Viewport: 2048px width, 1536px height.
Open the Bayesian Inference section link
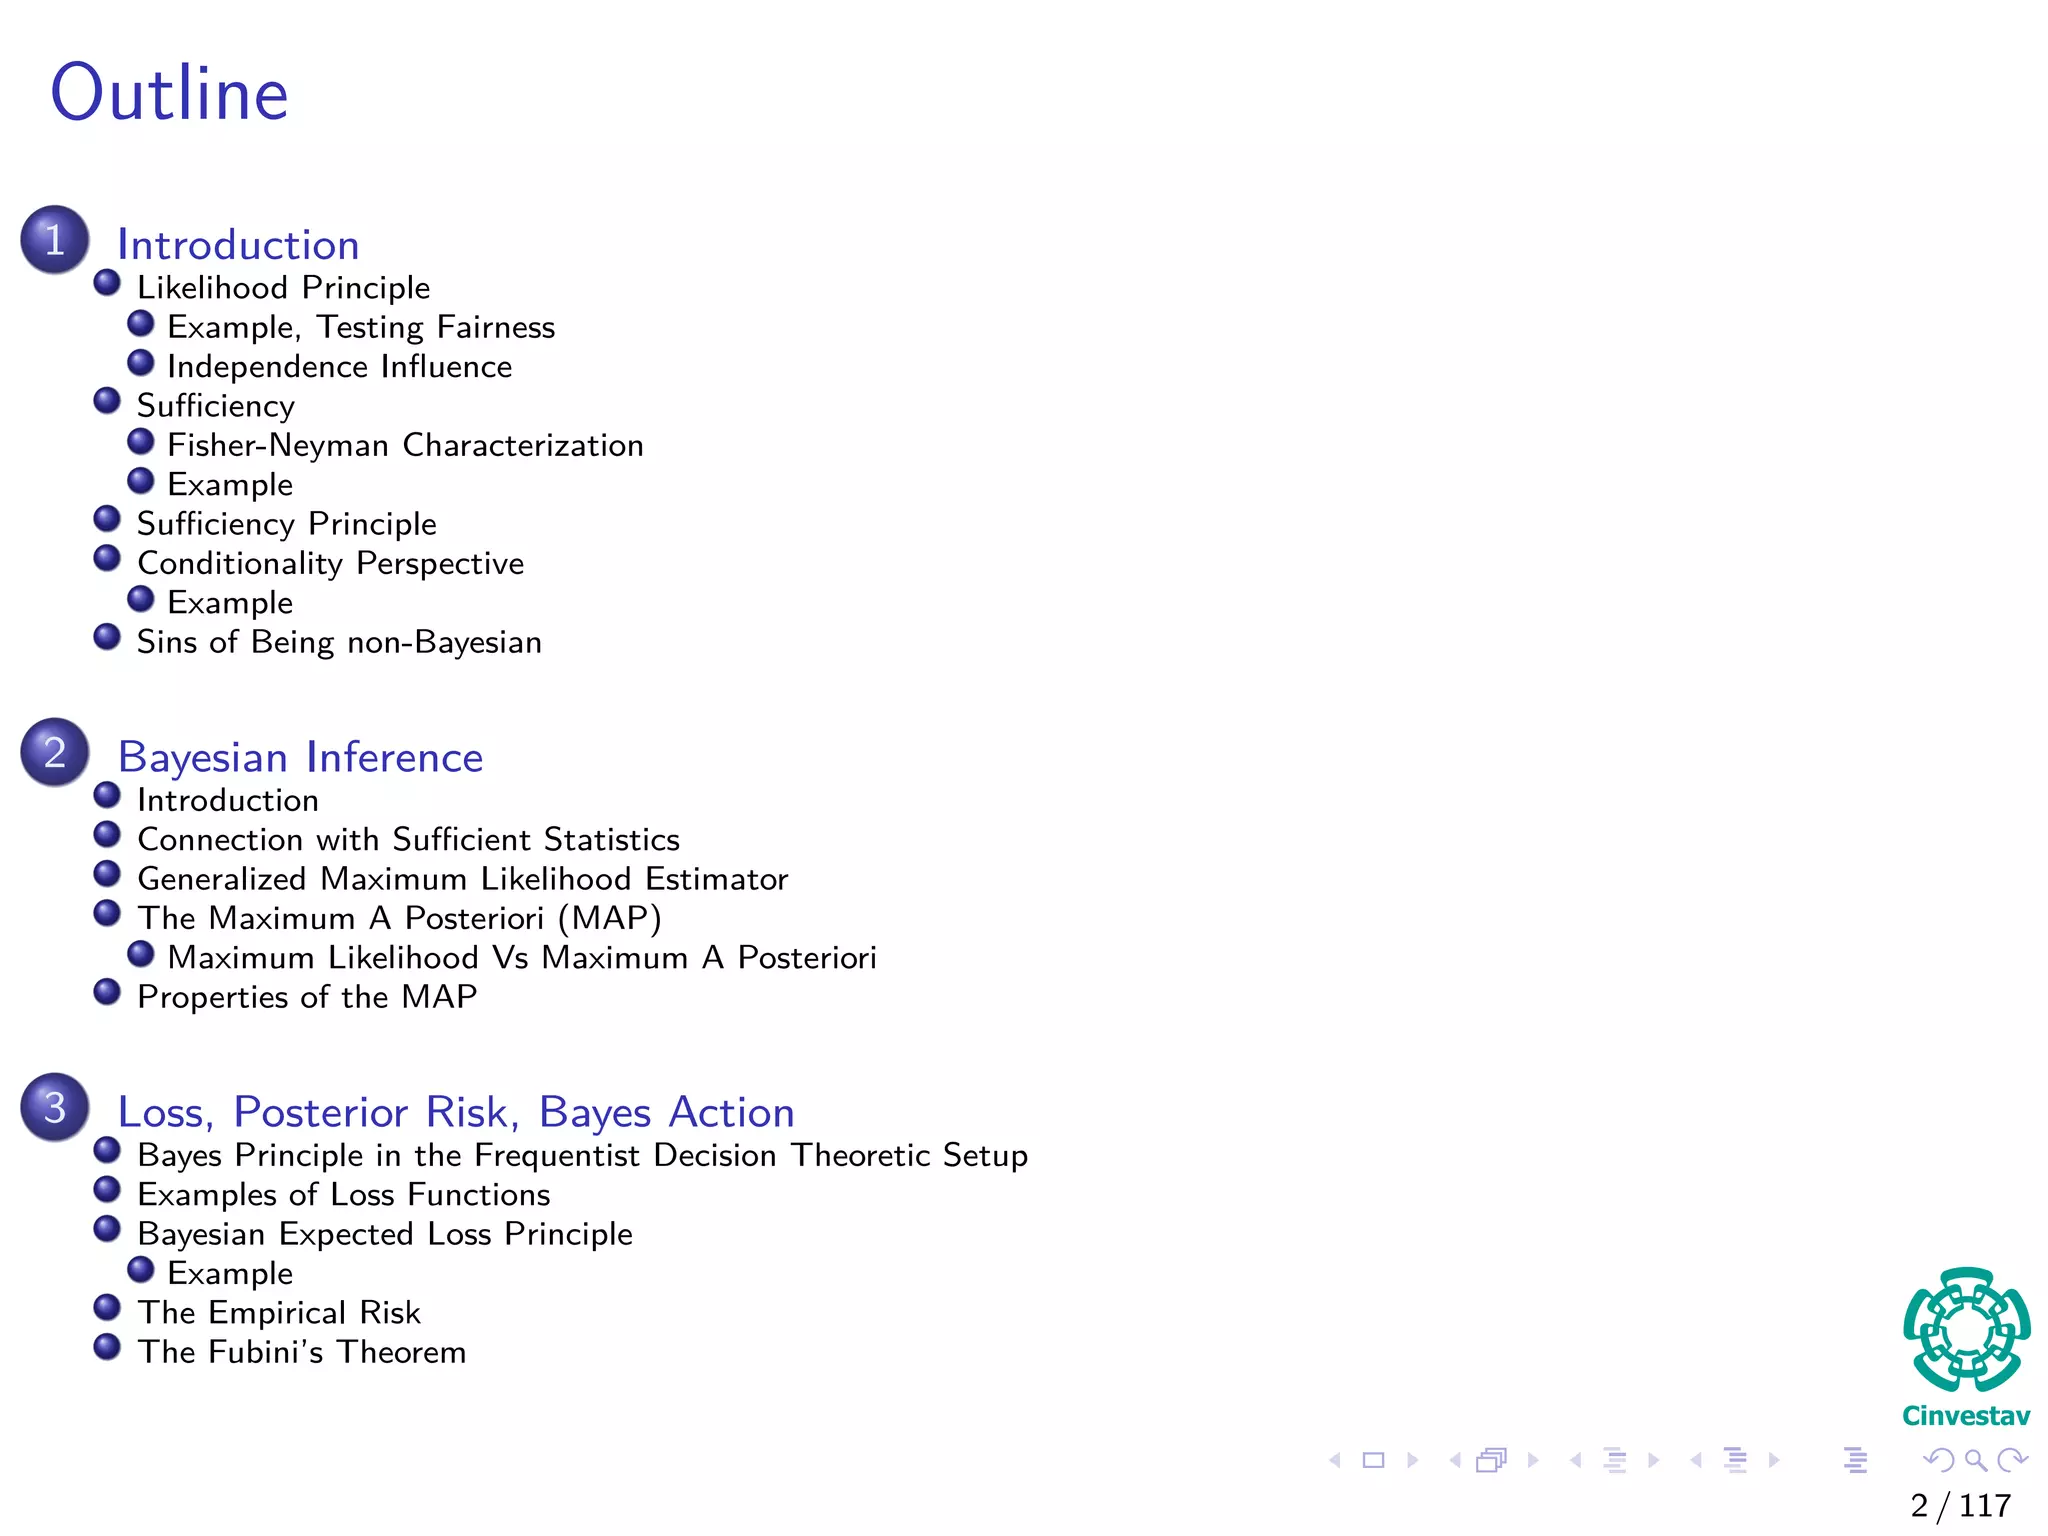coord(300,757)
